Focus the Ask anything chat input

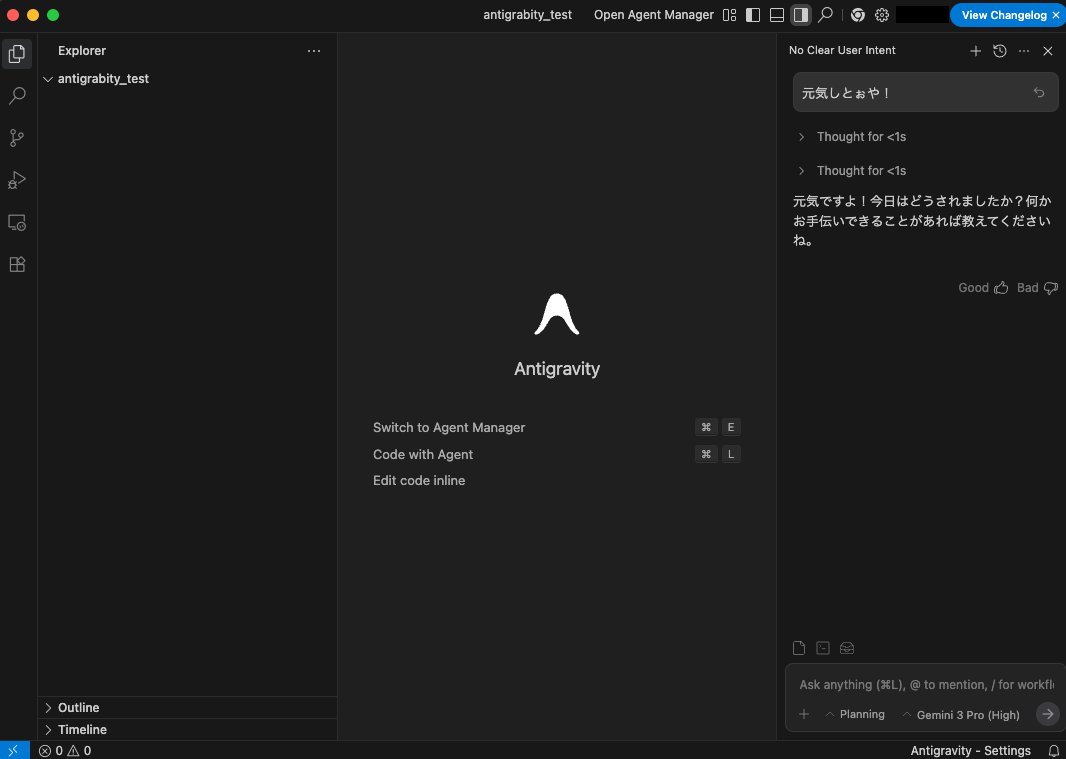[x=926, y=684]
